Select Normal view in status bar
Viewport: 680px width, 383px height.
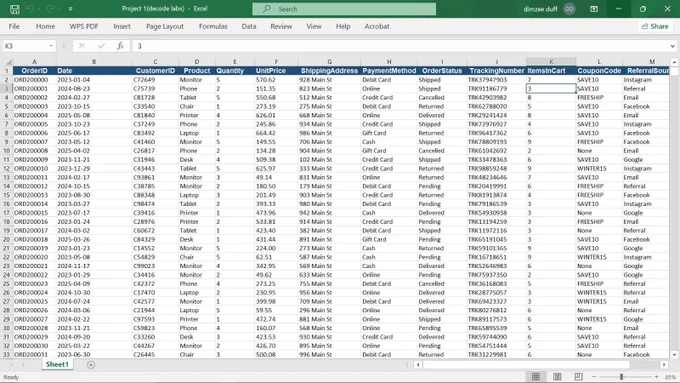(536, 376)
